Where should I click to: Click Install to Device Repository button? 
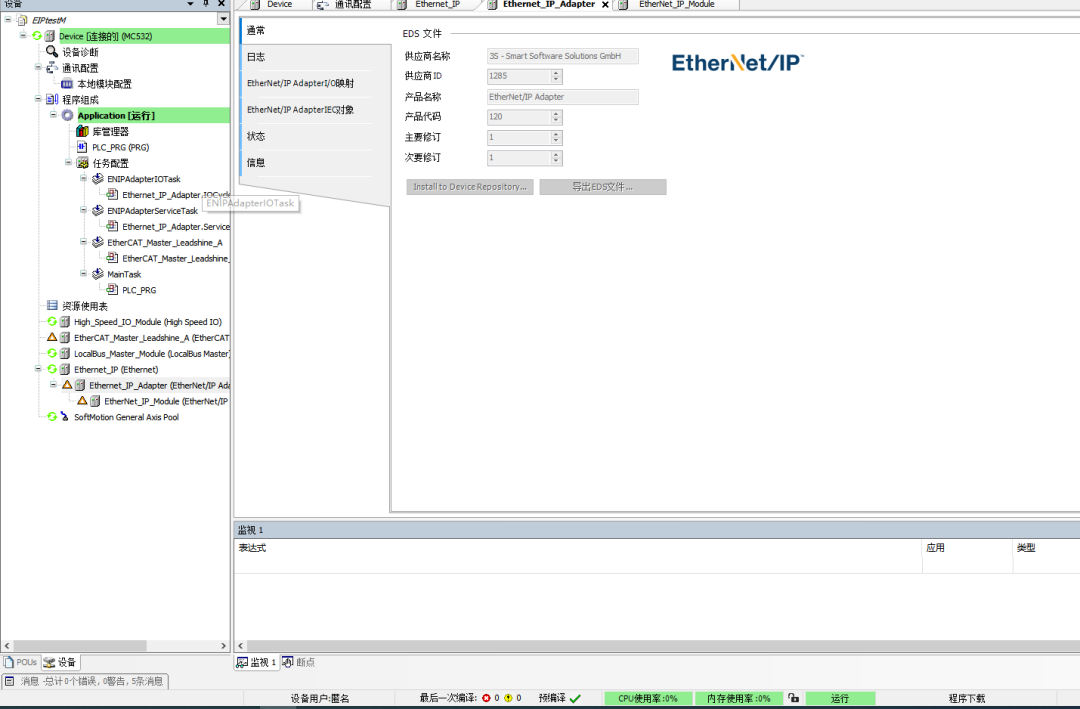470,186
